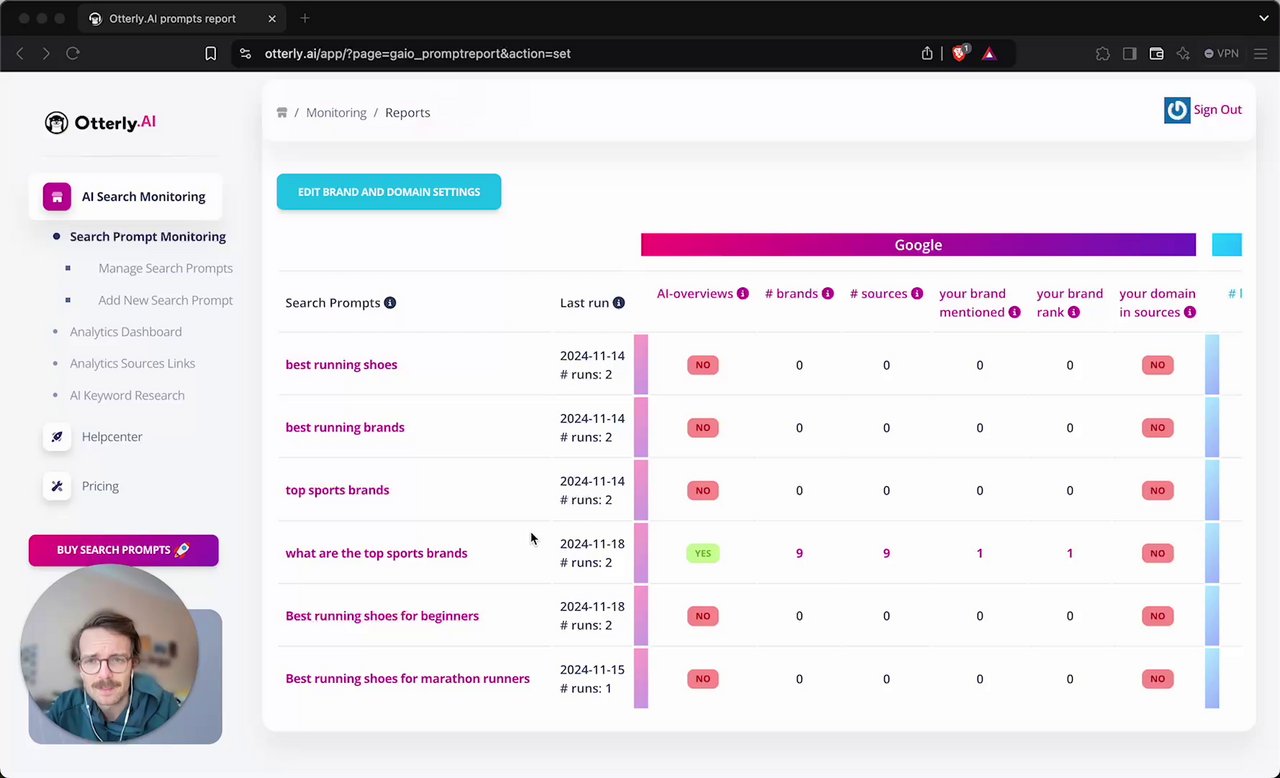Click the Sign Out link
The height and width of the screenshot is (778, 1280).
(x=1217, y=110)
